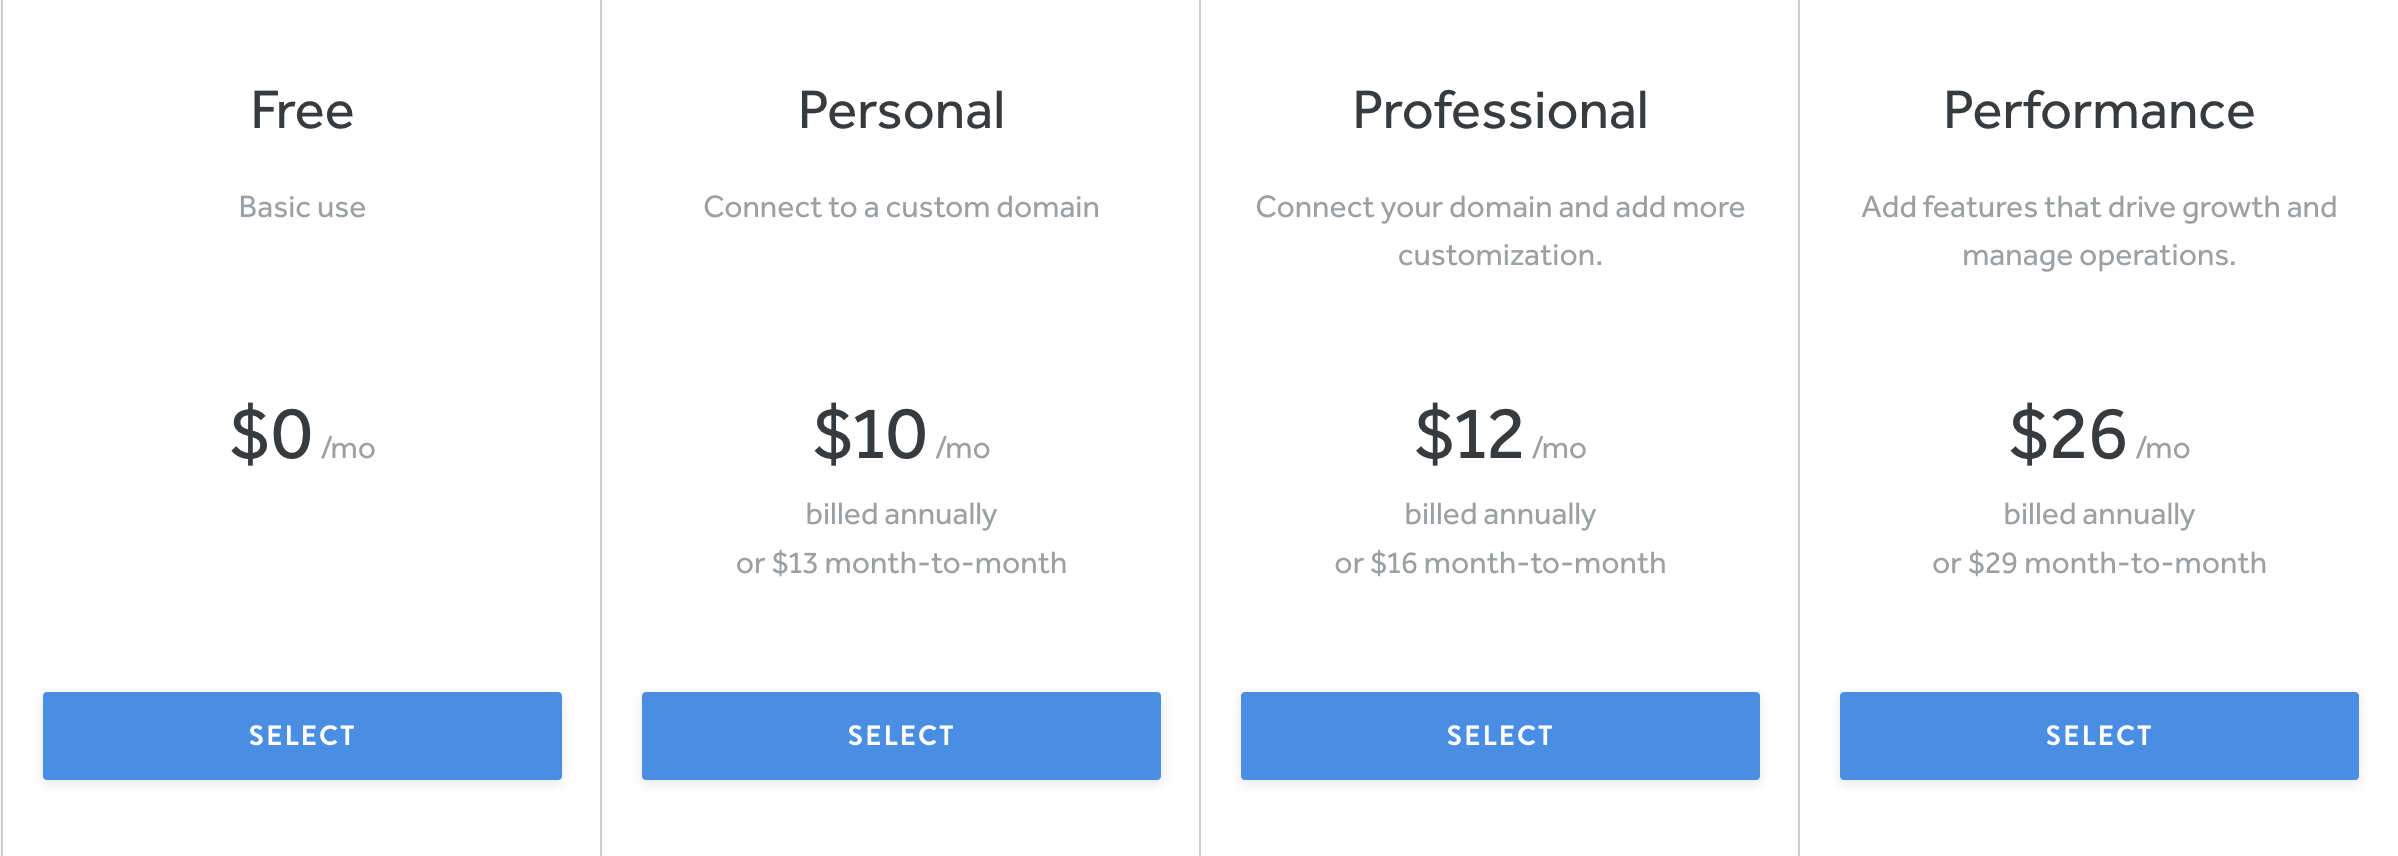Click the 'Basic use' description
Screen dimensions: 2398x856
pyautogui.click(x=302, y=207)
